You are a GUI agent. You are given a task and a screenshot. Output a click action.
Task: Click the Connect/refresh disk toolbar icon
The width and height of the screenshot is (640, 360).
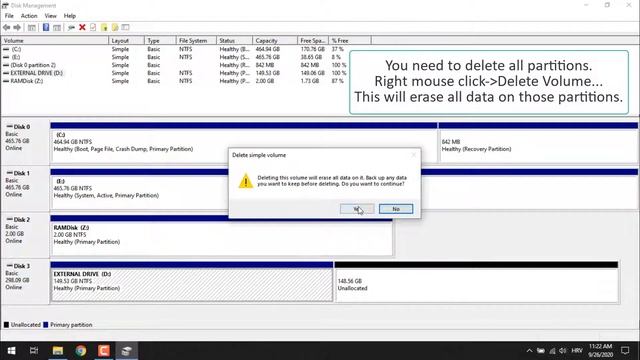click(71, 27)
